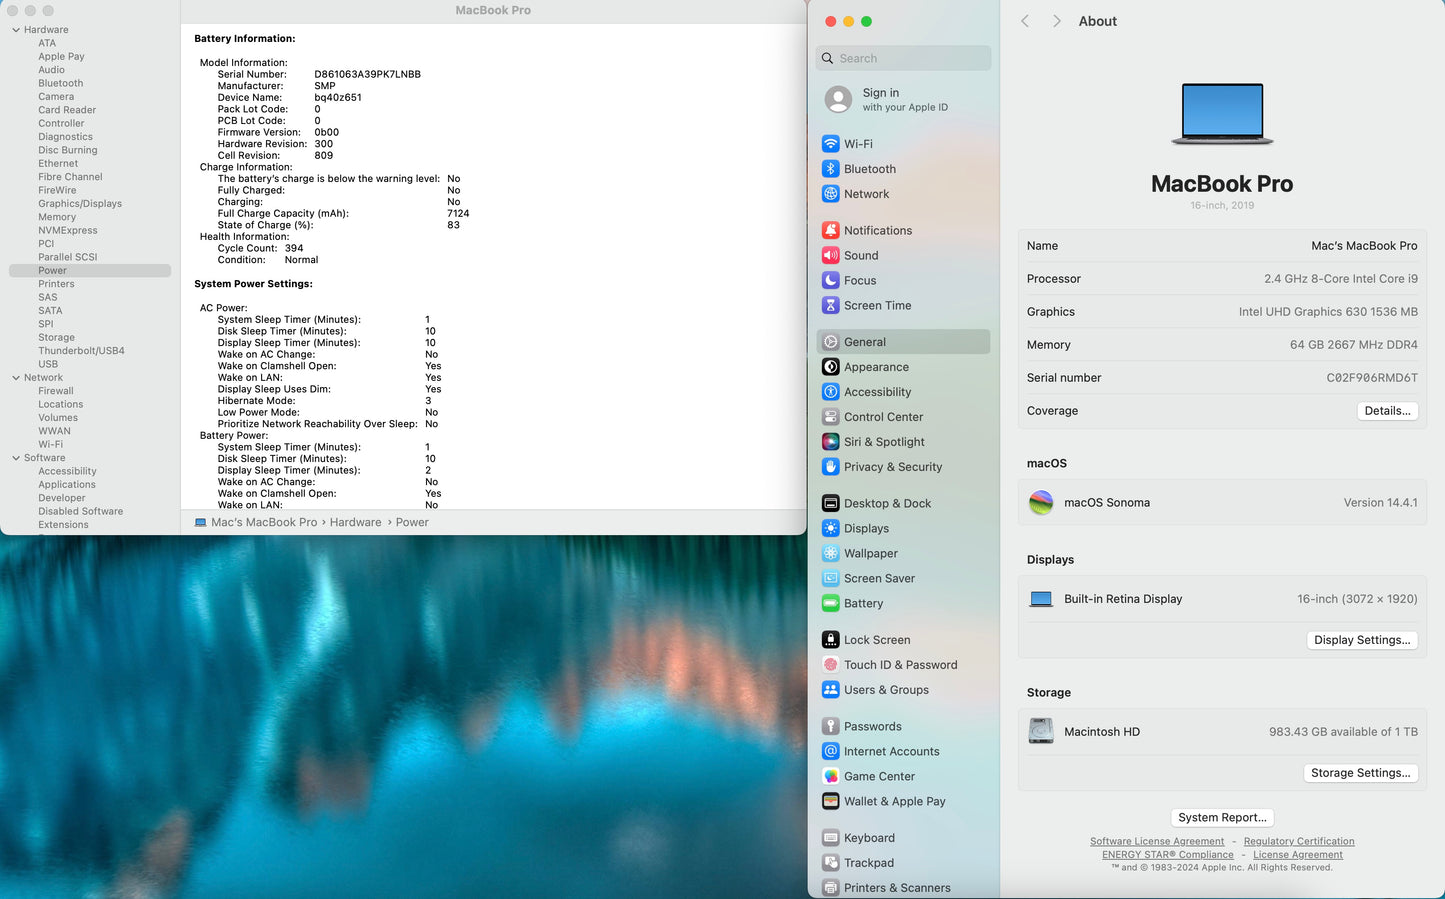
Task: Click the Sound speaker icon
Action: tap(830, 255)
